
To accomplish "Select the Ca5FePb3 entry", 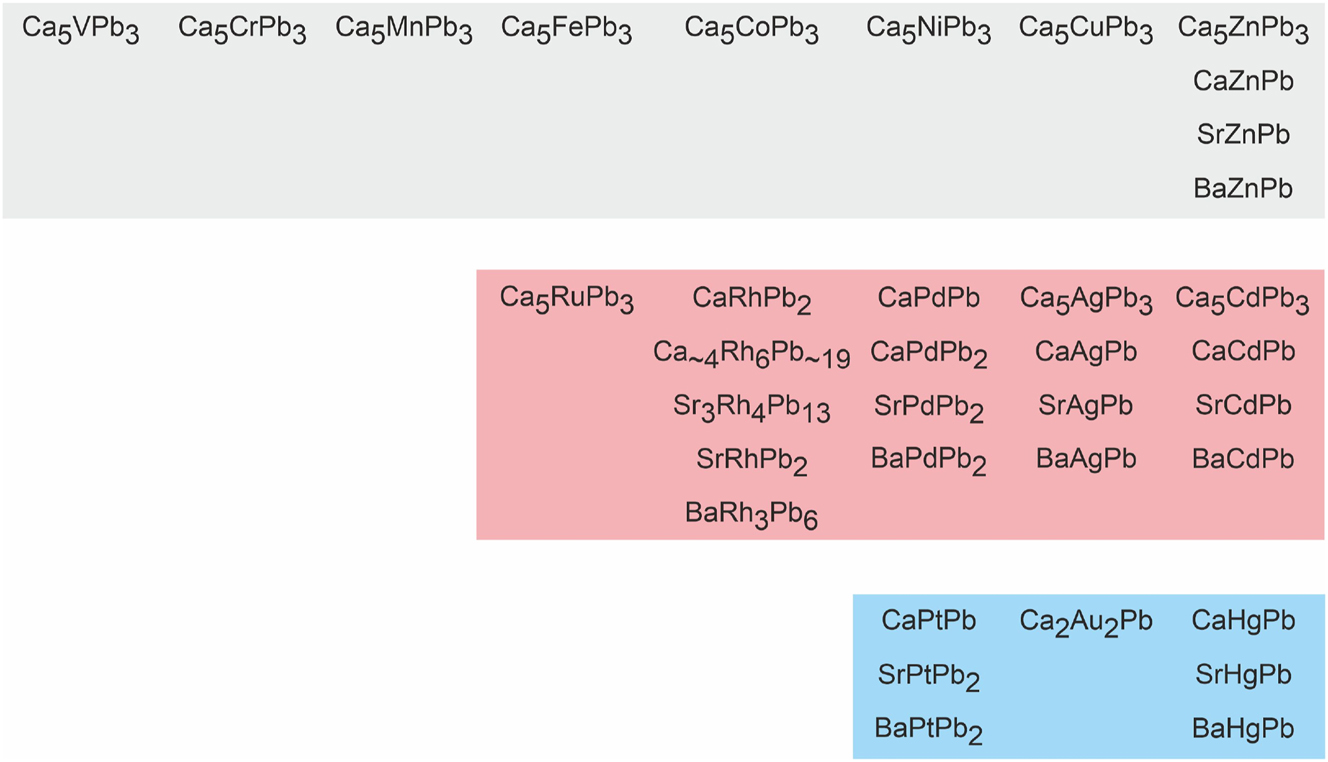I will (x=566, y=29).
